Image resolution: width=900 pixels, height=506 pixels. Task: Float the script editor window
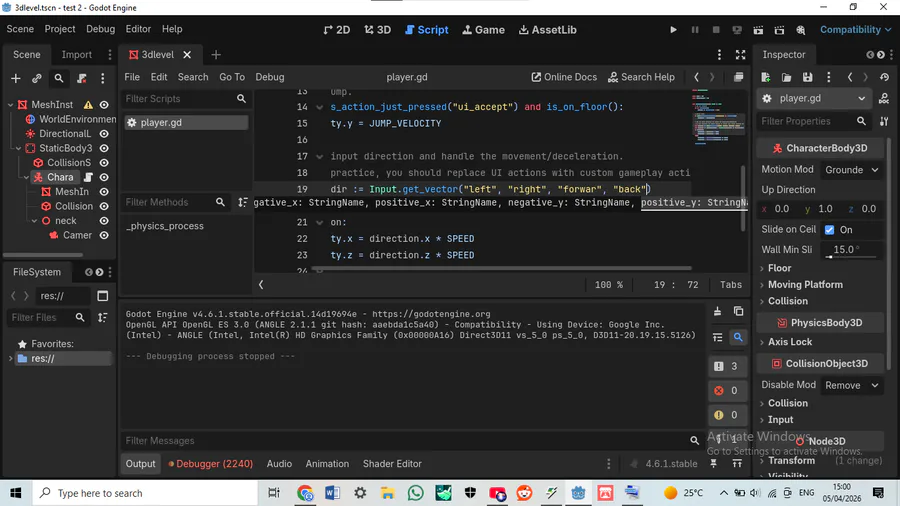coord(738,77)
